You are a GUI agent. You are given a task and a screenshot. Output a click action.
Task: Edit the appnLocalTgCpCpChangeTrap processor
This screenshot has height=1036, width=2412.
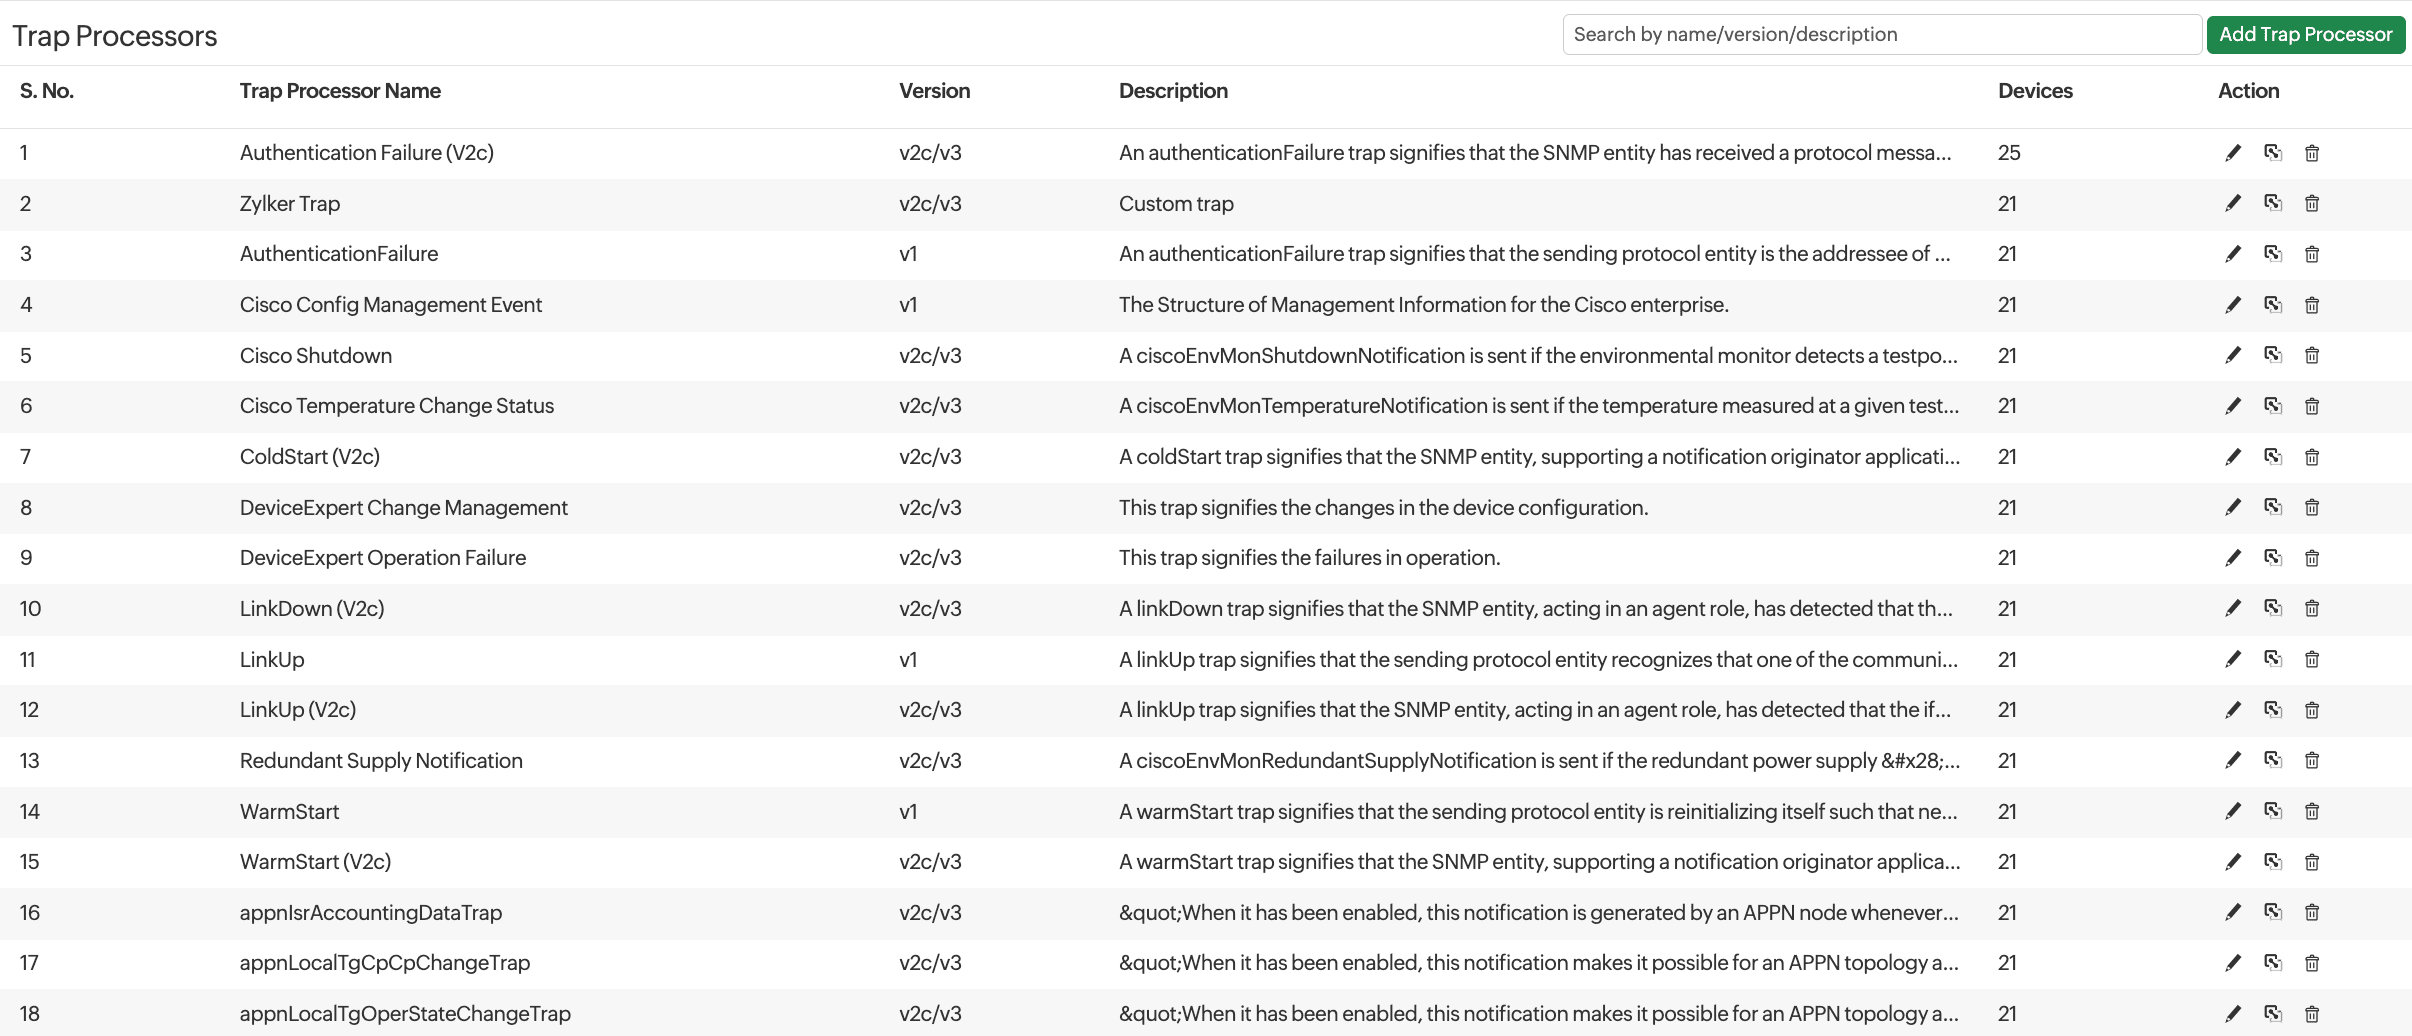[2233, 963]
